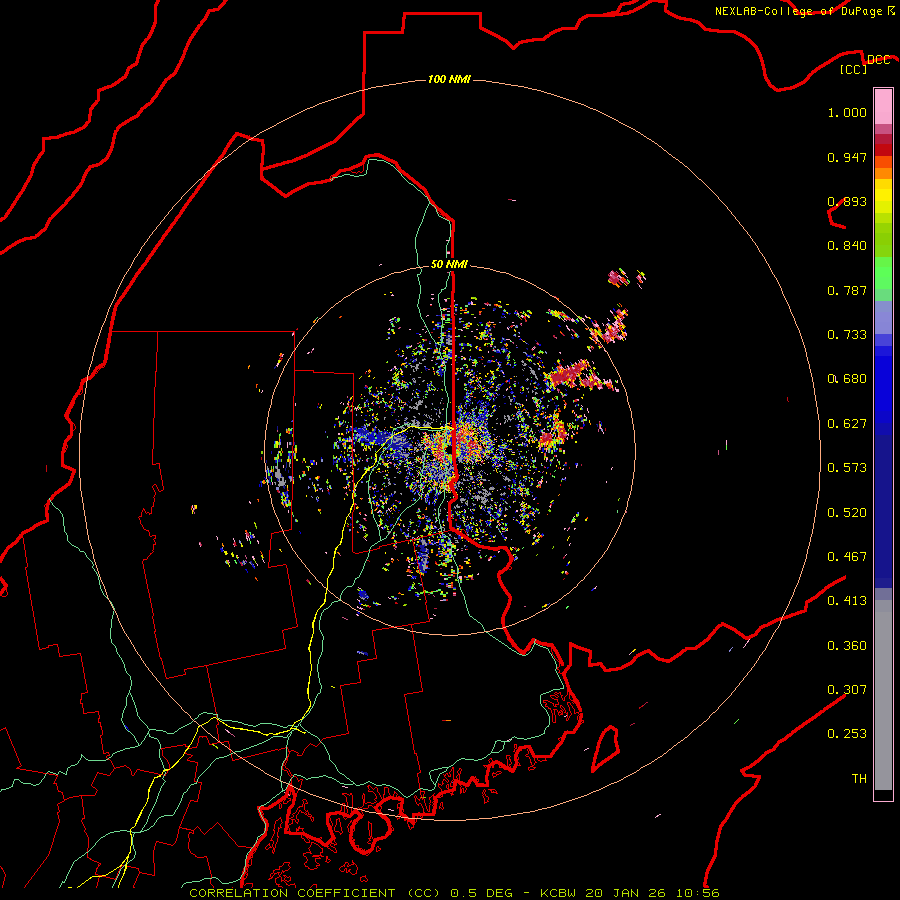Click the 0.413 scale value

[847, 601]
